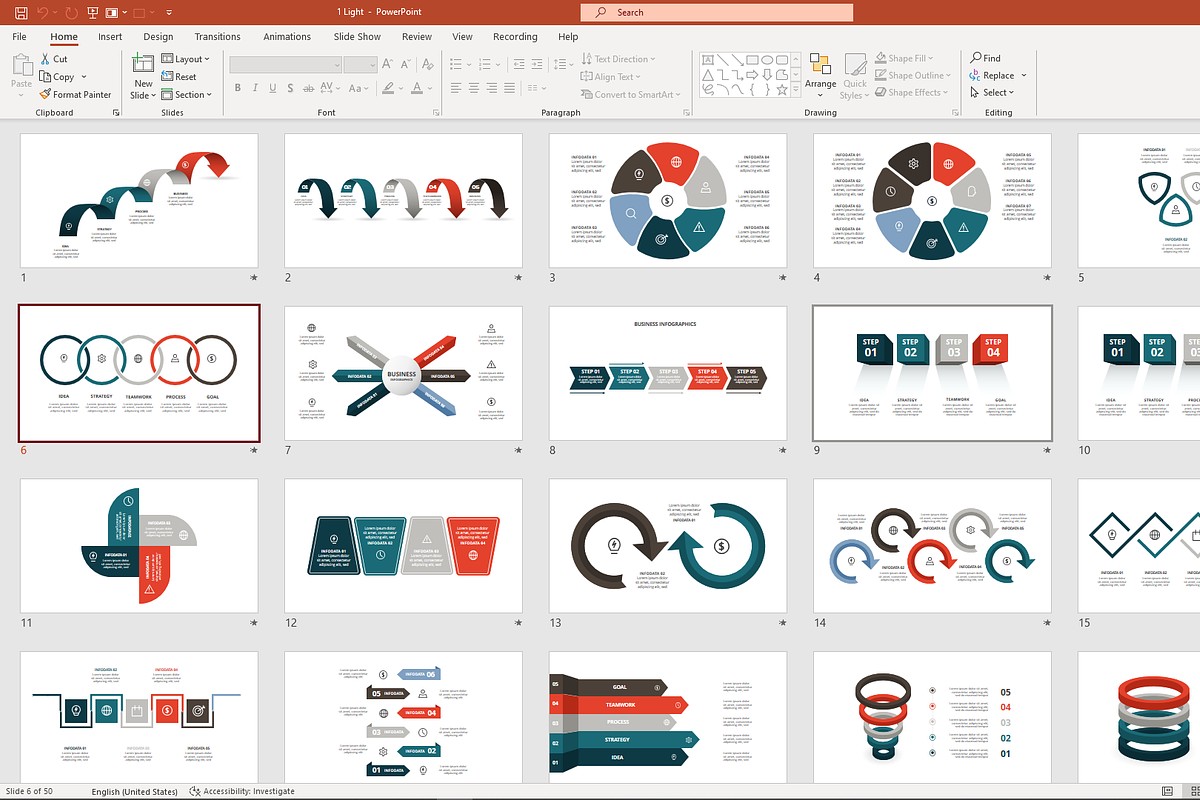Click Decrease Font Size icon
Viewport: 1200px width, 800px height.
click(x=406, y=64)
